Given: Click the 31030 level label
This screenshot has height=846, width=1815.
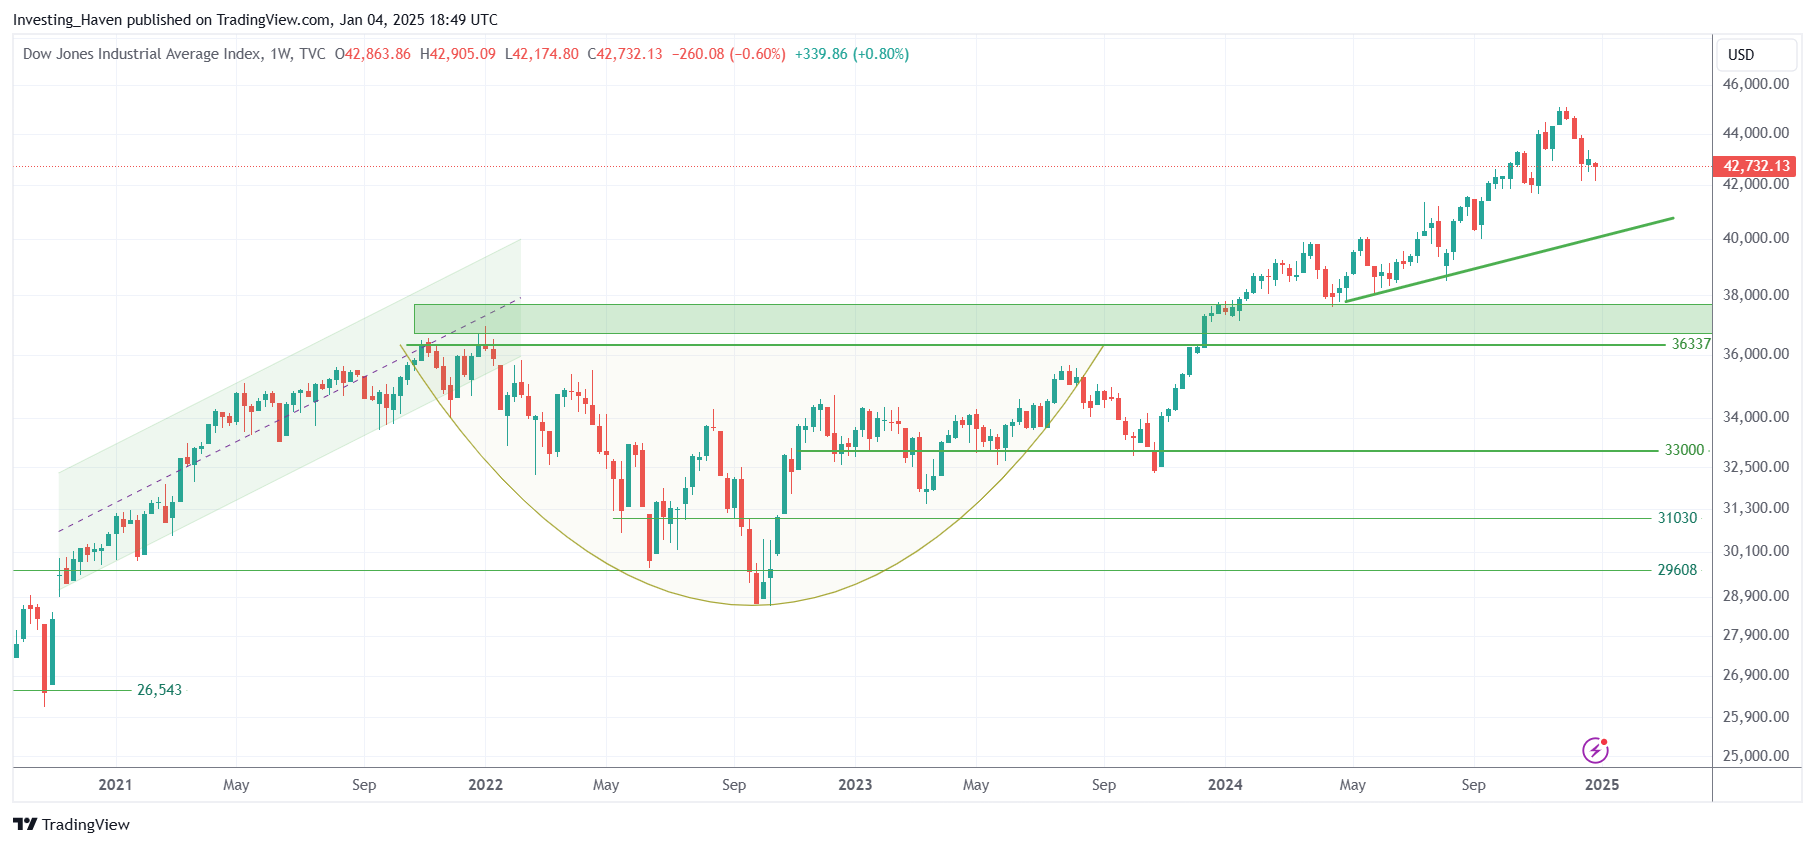Looking at the screenshot, I should (1677, 518).
